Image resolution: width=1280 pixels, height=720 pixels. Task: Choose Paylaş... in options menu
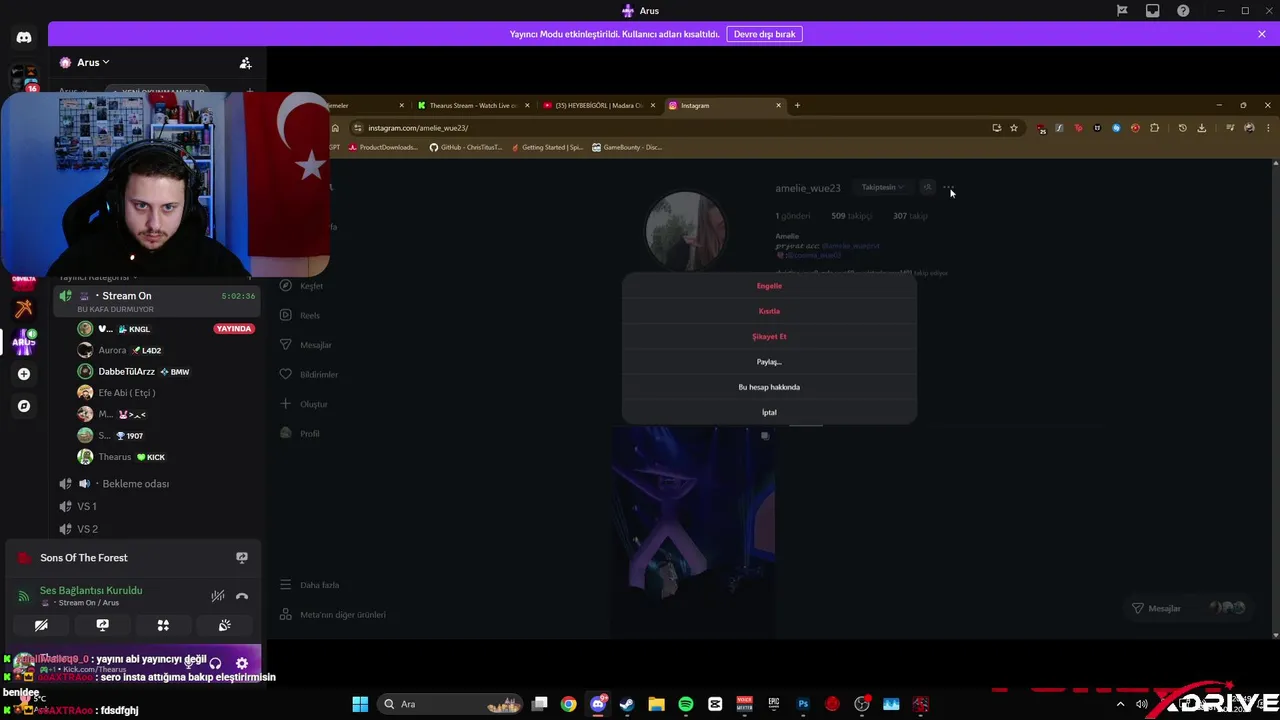point(769,362)
